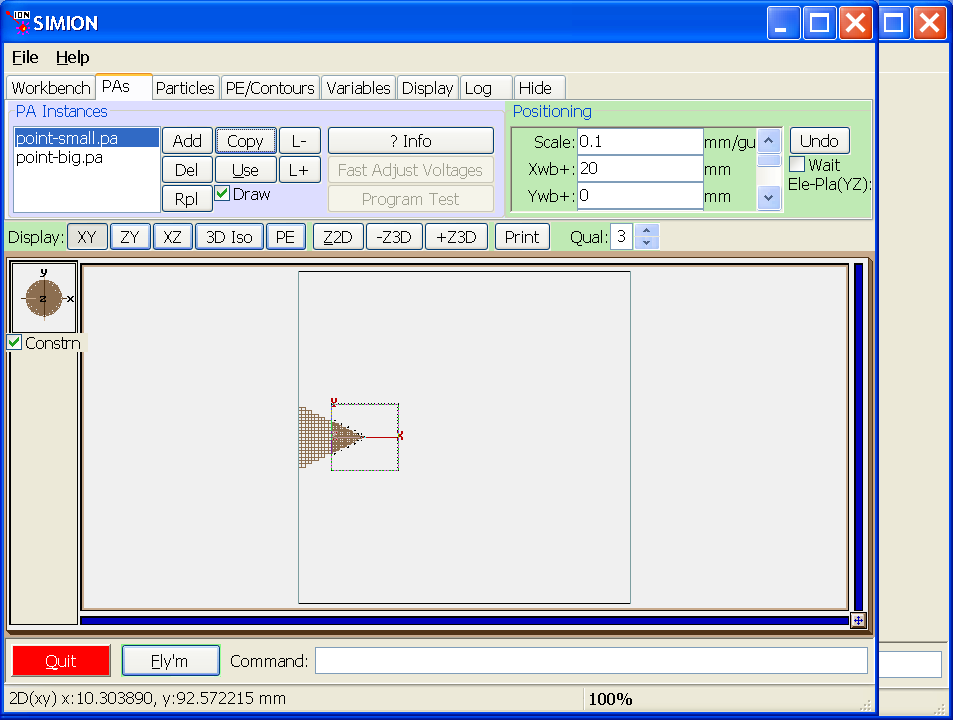Click the PE view button
Viewport: 953px width, 720px height.
285,237
